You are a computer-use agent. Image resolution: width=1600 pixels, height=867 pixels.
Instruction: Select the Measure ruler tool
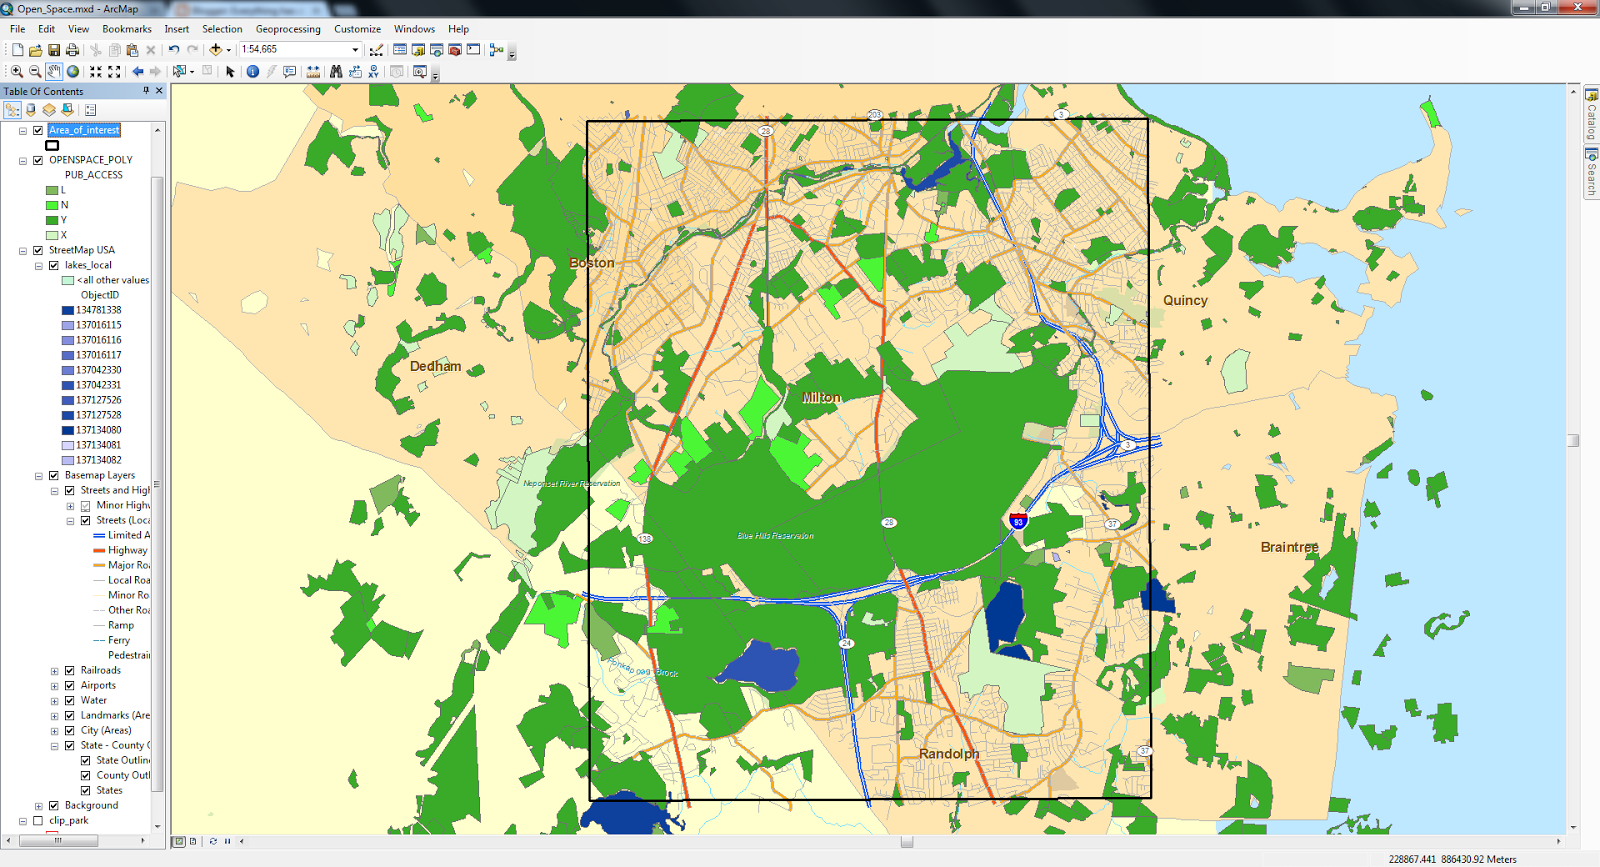[313, 71]
